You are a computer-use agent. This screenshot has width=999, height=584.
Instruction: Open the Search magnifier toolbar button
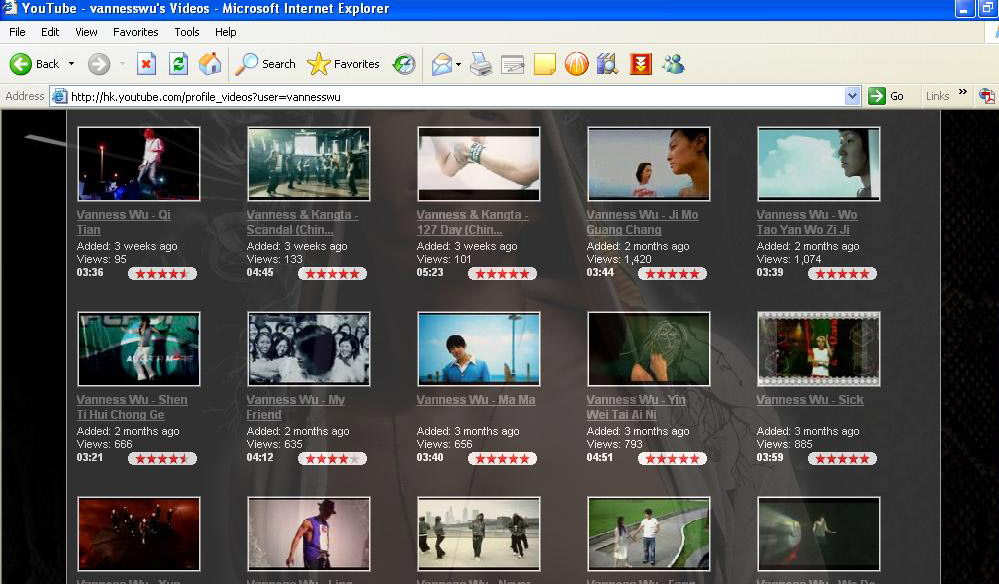tap(266, 64)
